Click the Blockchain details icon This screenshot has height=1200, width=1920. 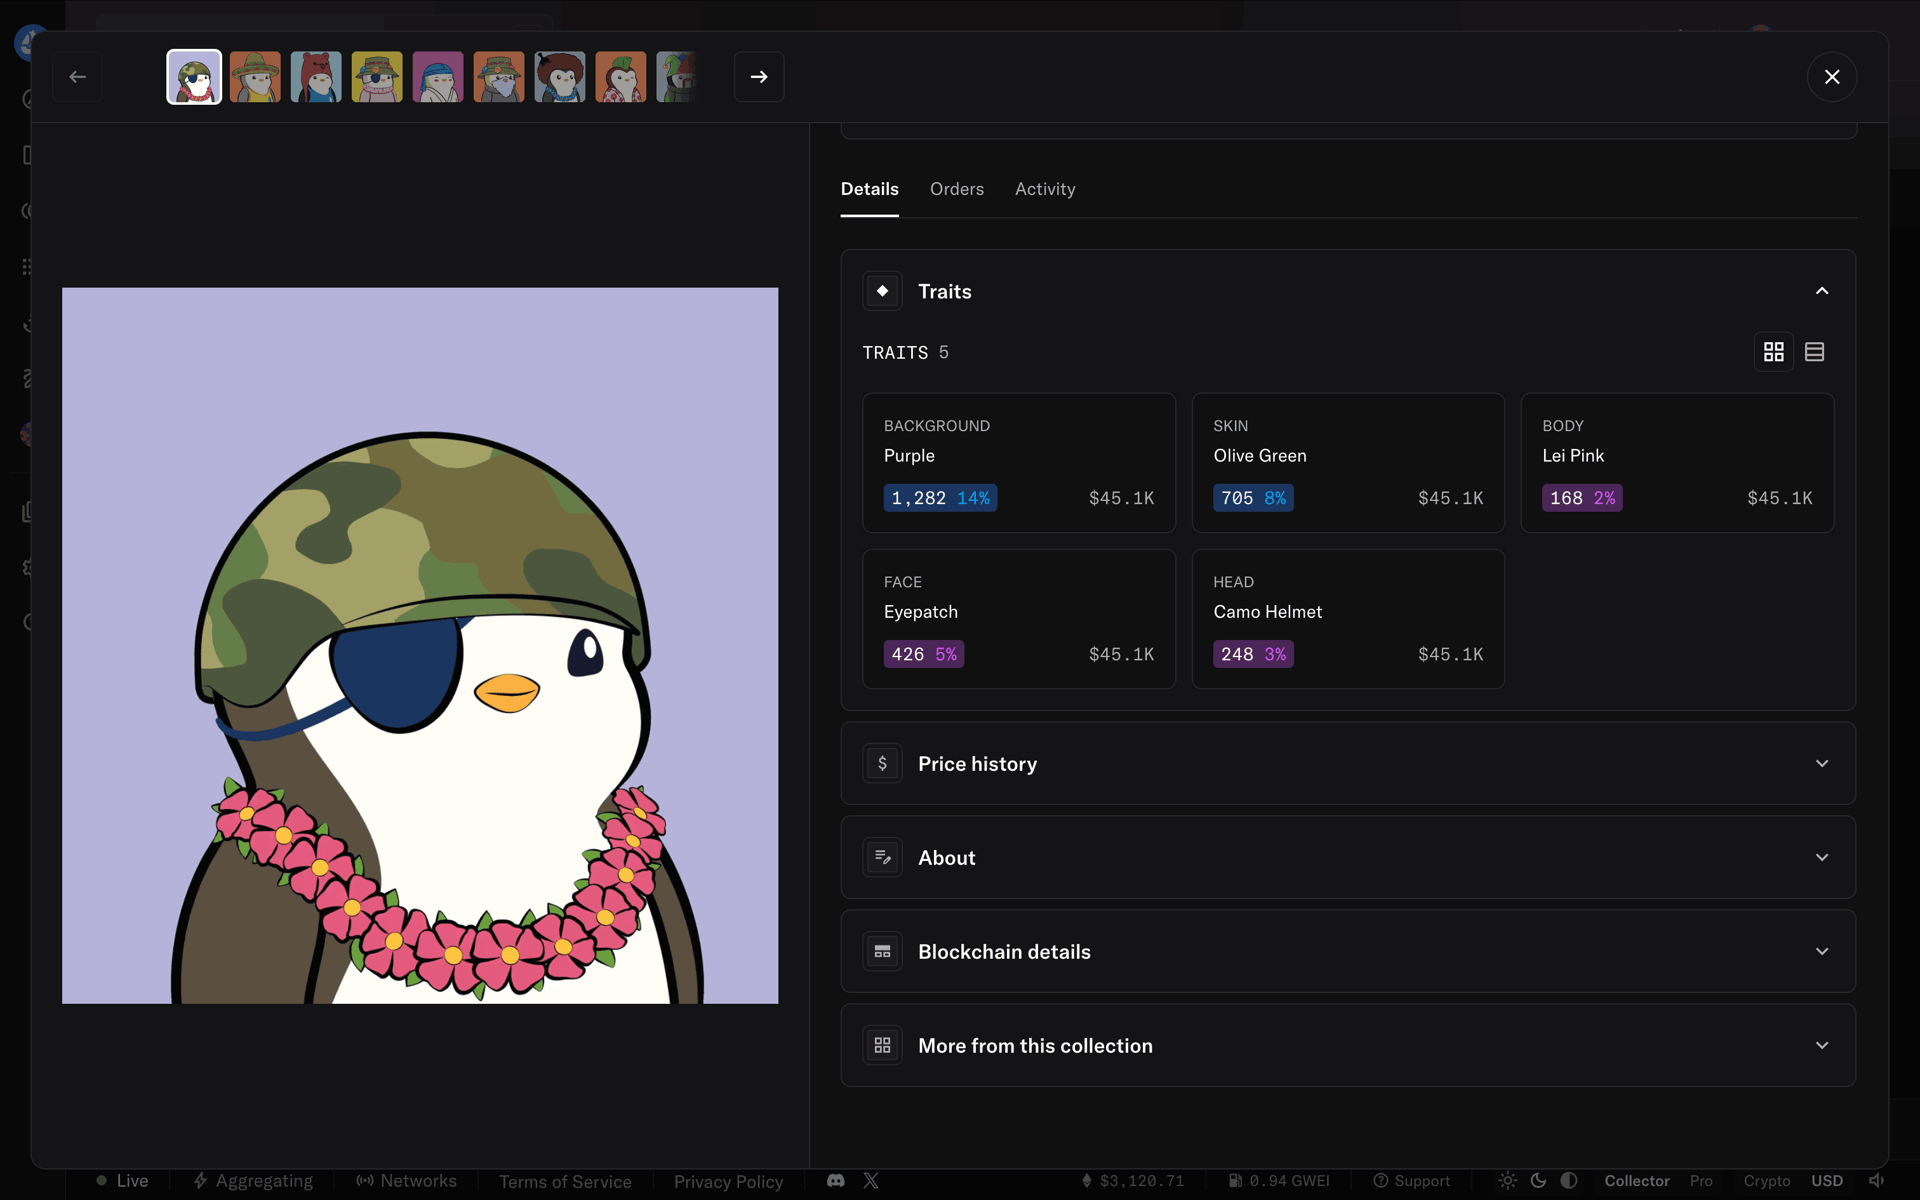click(882, 952)
